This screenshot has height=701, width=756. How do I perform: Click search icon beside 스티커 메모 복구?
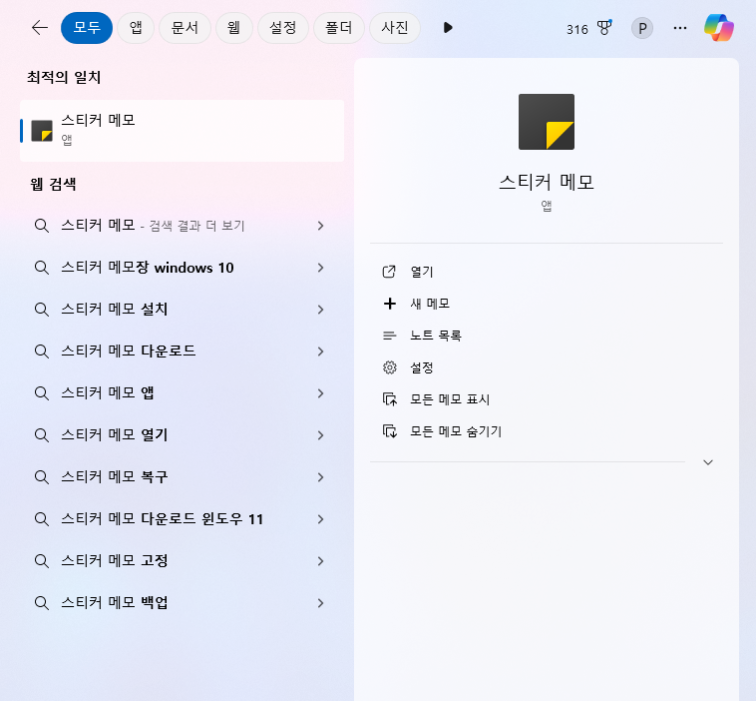pyautogui.click(x=42, y=477)
